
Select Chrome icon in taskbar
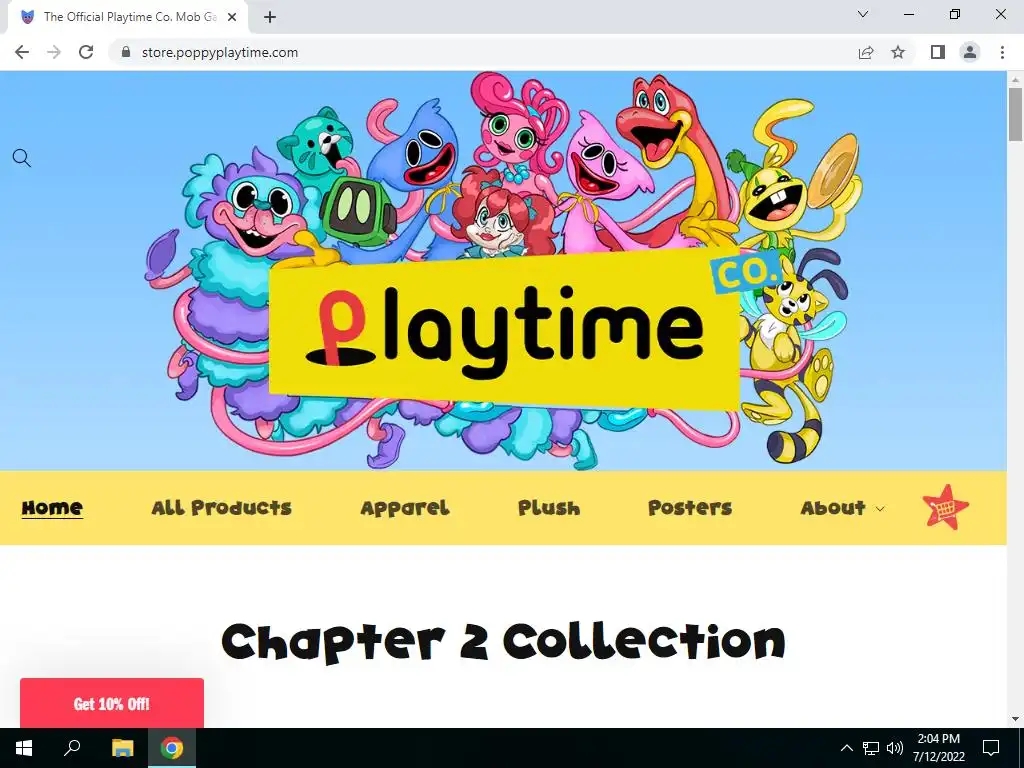point(172,748)
